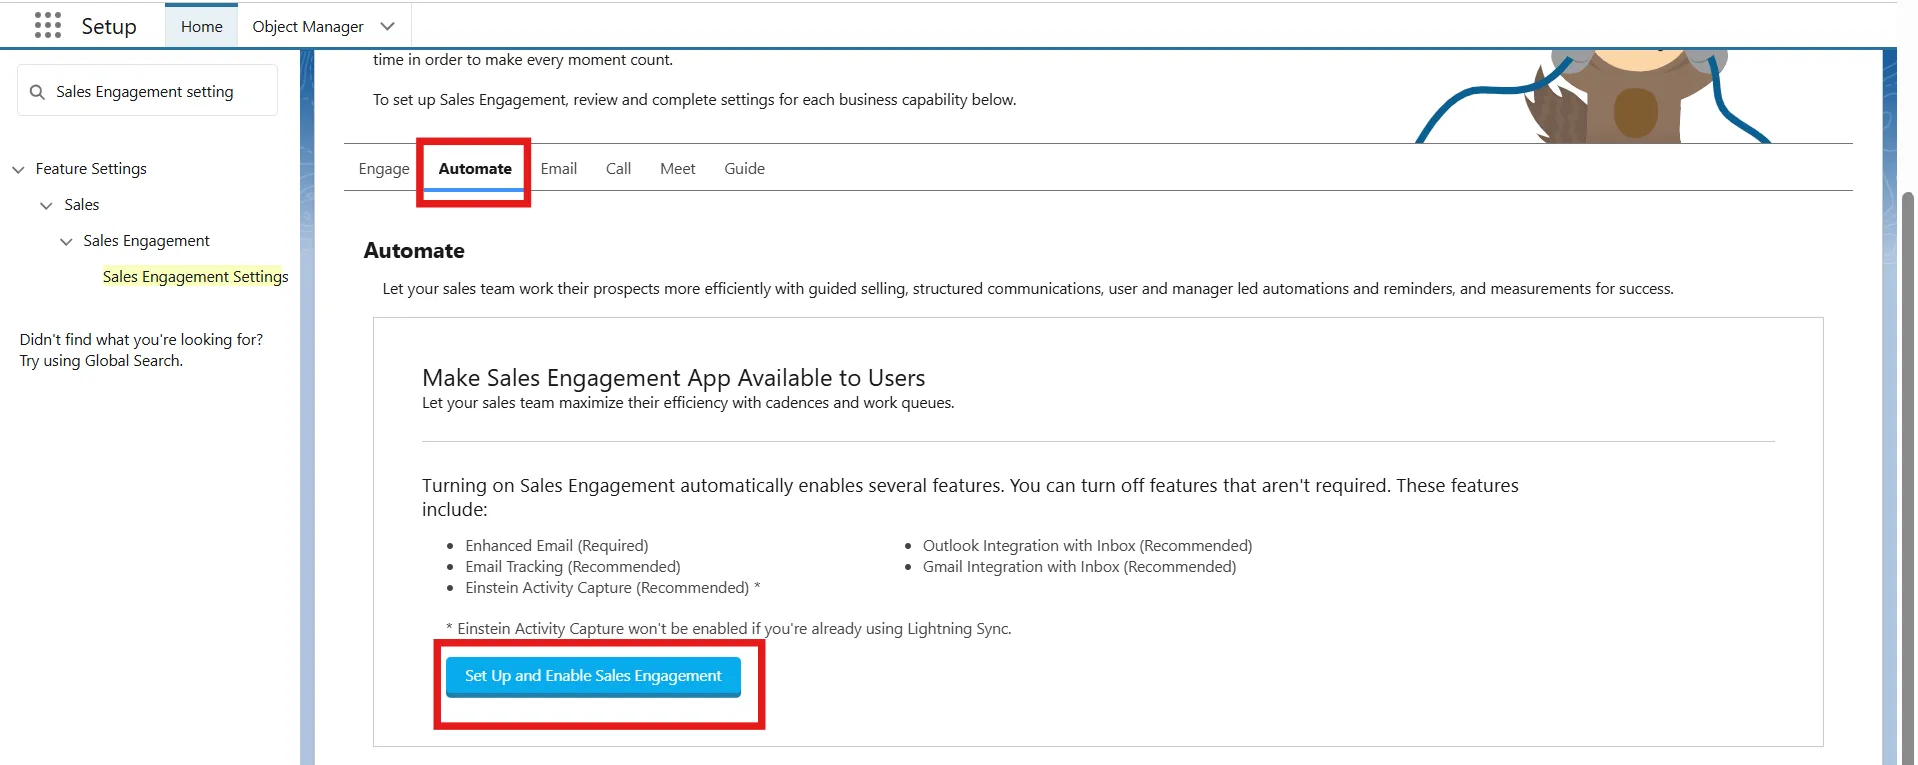Select Sales Engagement in the setup tree
Viewport: 1918px width, 765px height.
pyautogui.click(x=146, y=241)
